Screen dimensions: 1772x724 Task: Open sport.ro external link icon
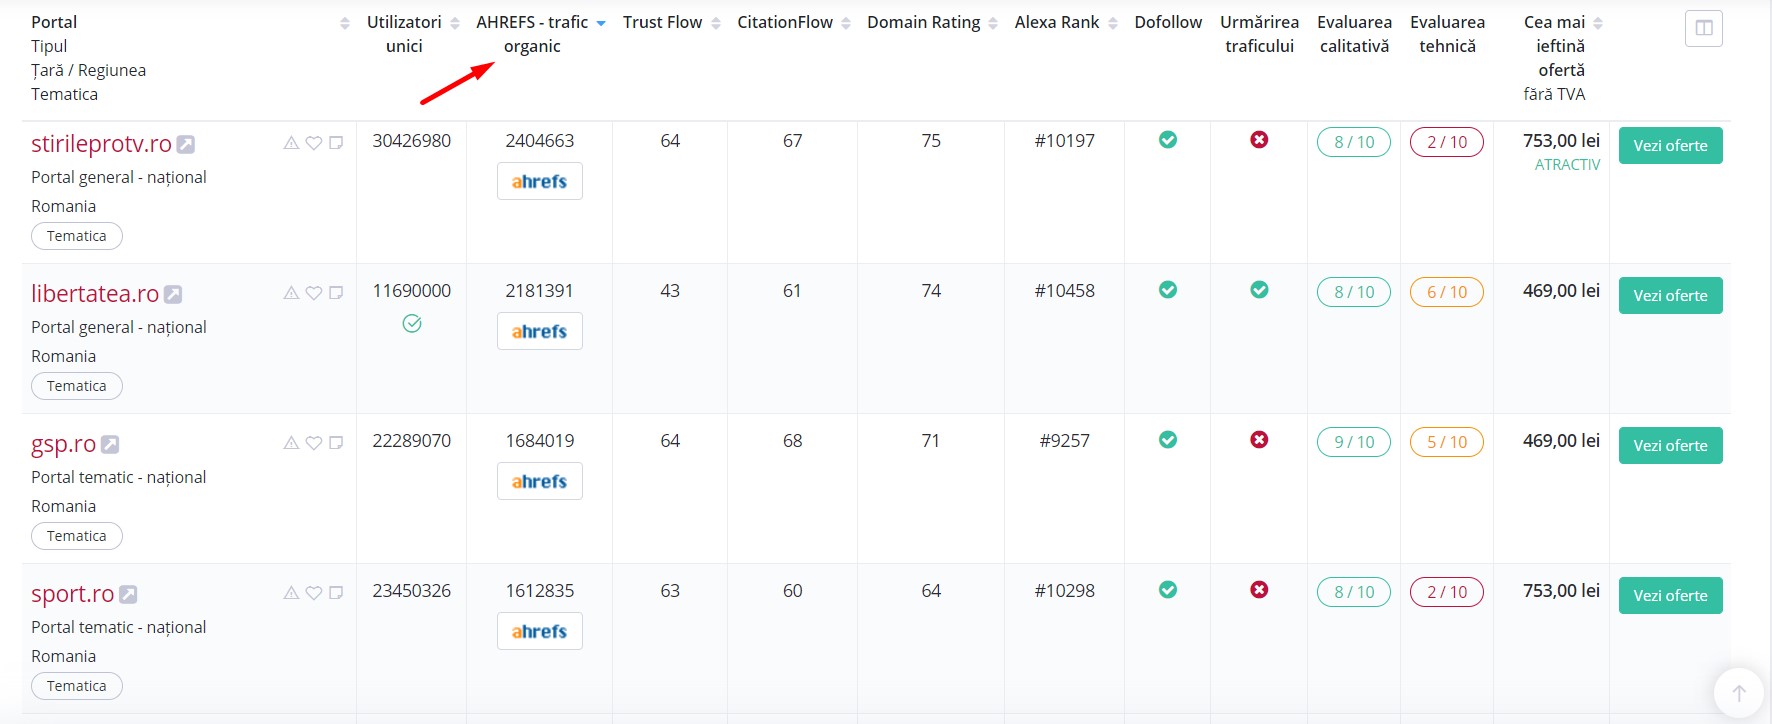tap(128, 594)
